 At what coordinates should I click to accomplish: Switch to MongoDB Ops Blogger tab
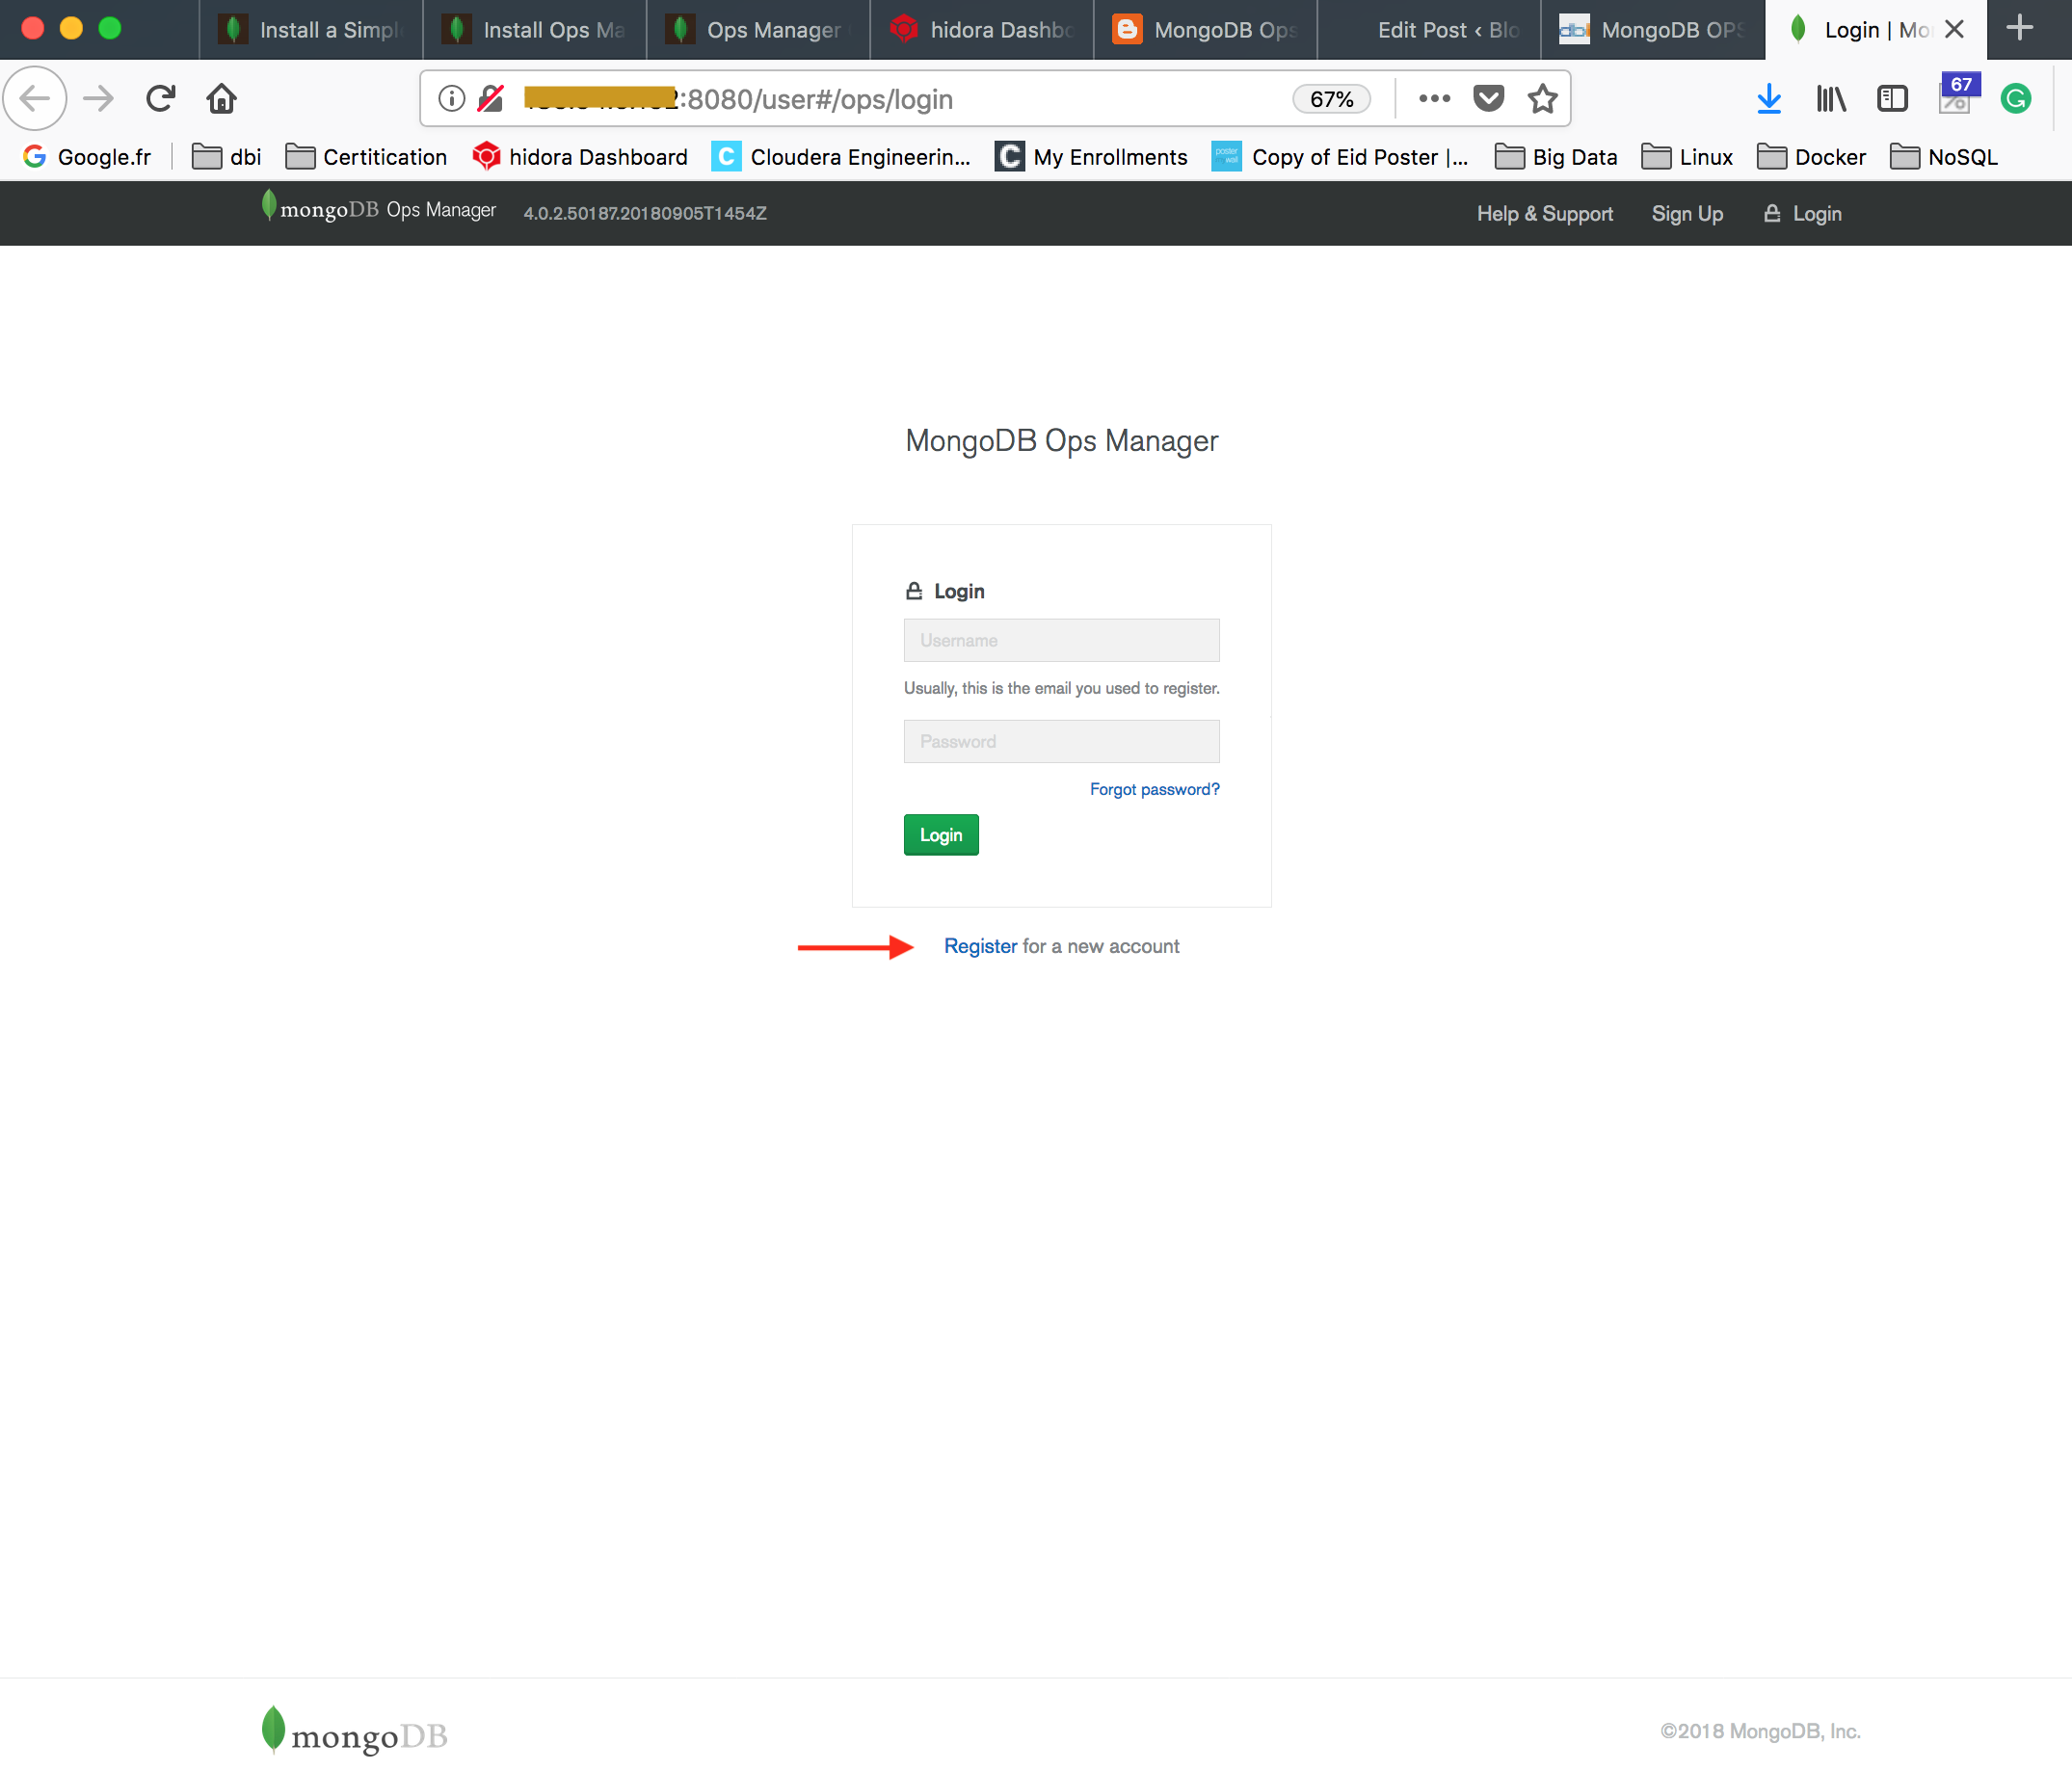pos(1206,29)
